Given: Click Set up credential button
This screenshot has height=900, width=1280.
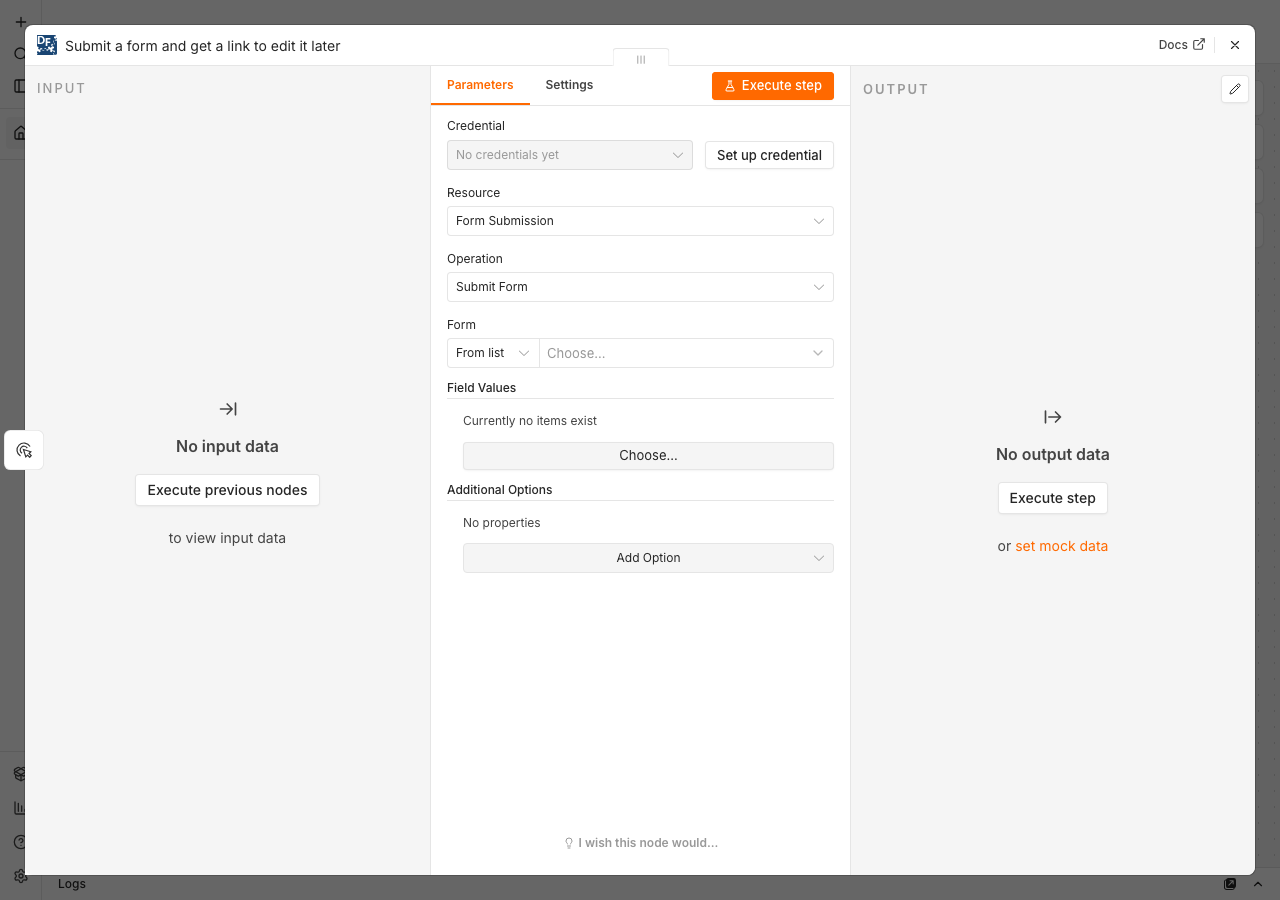Looking at the screenshot, I should [x=769, y=155].
